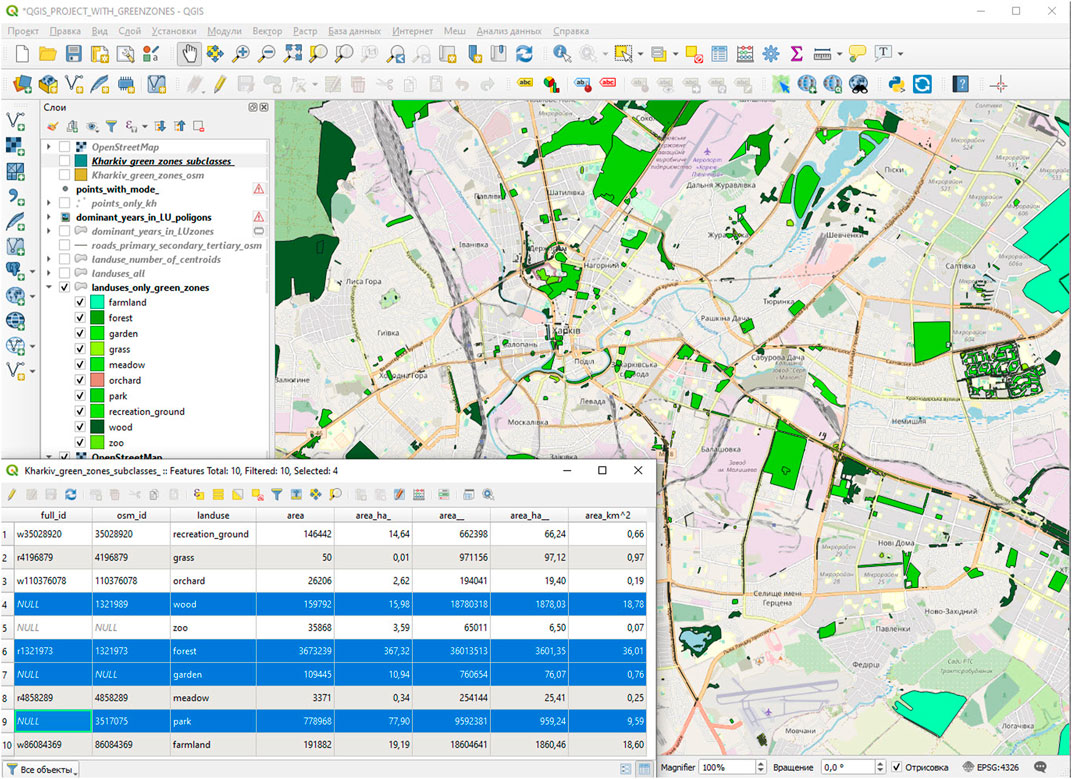
Task: Open the Справка menu
Action: [x=571, y=31]
